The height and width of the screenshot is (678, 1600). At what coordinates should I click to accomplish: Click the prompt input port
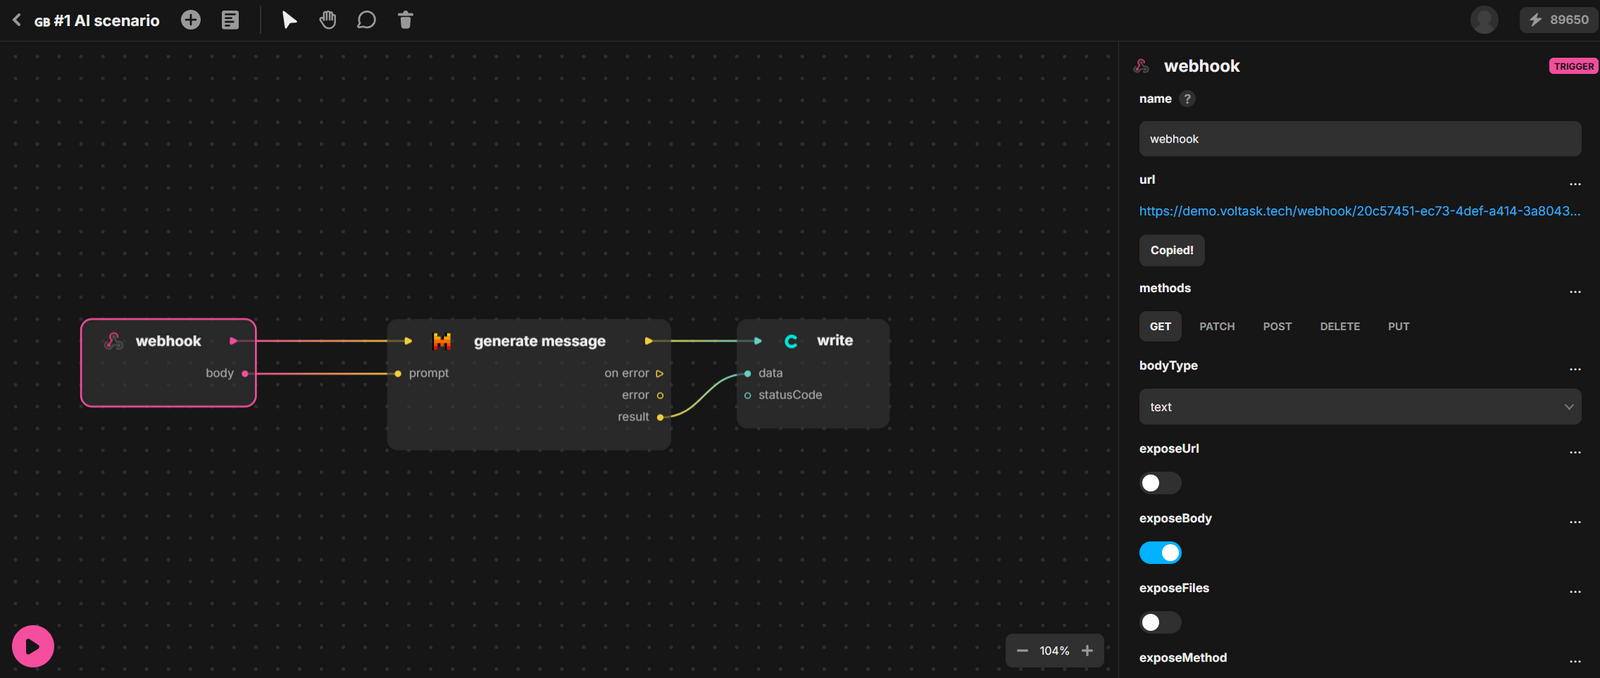[x=398, y=373]
